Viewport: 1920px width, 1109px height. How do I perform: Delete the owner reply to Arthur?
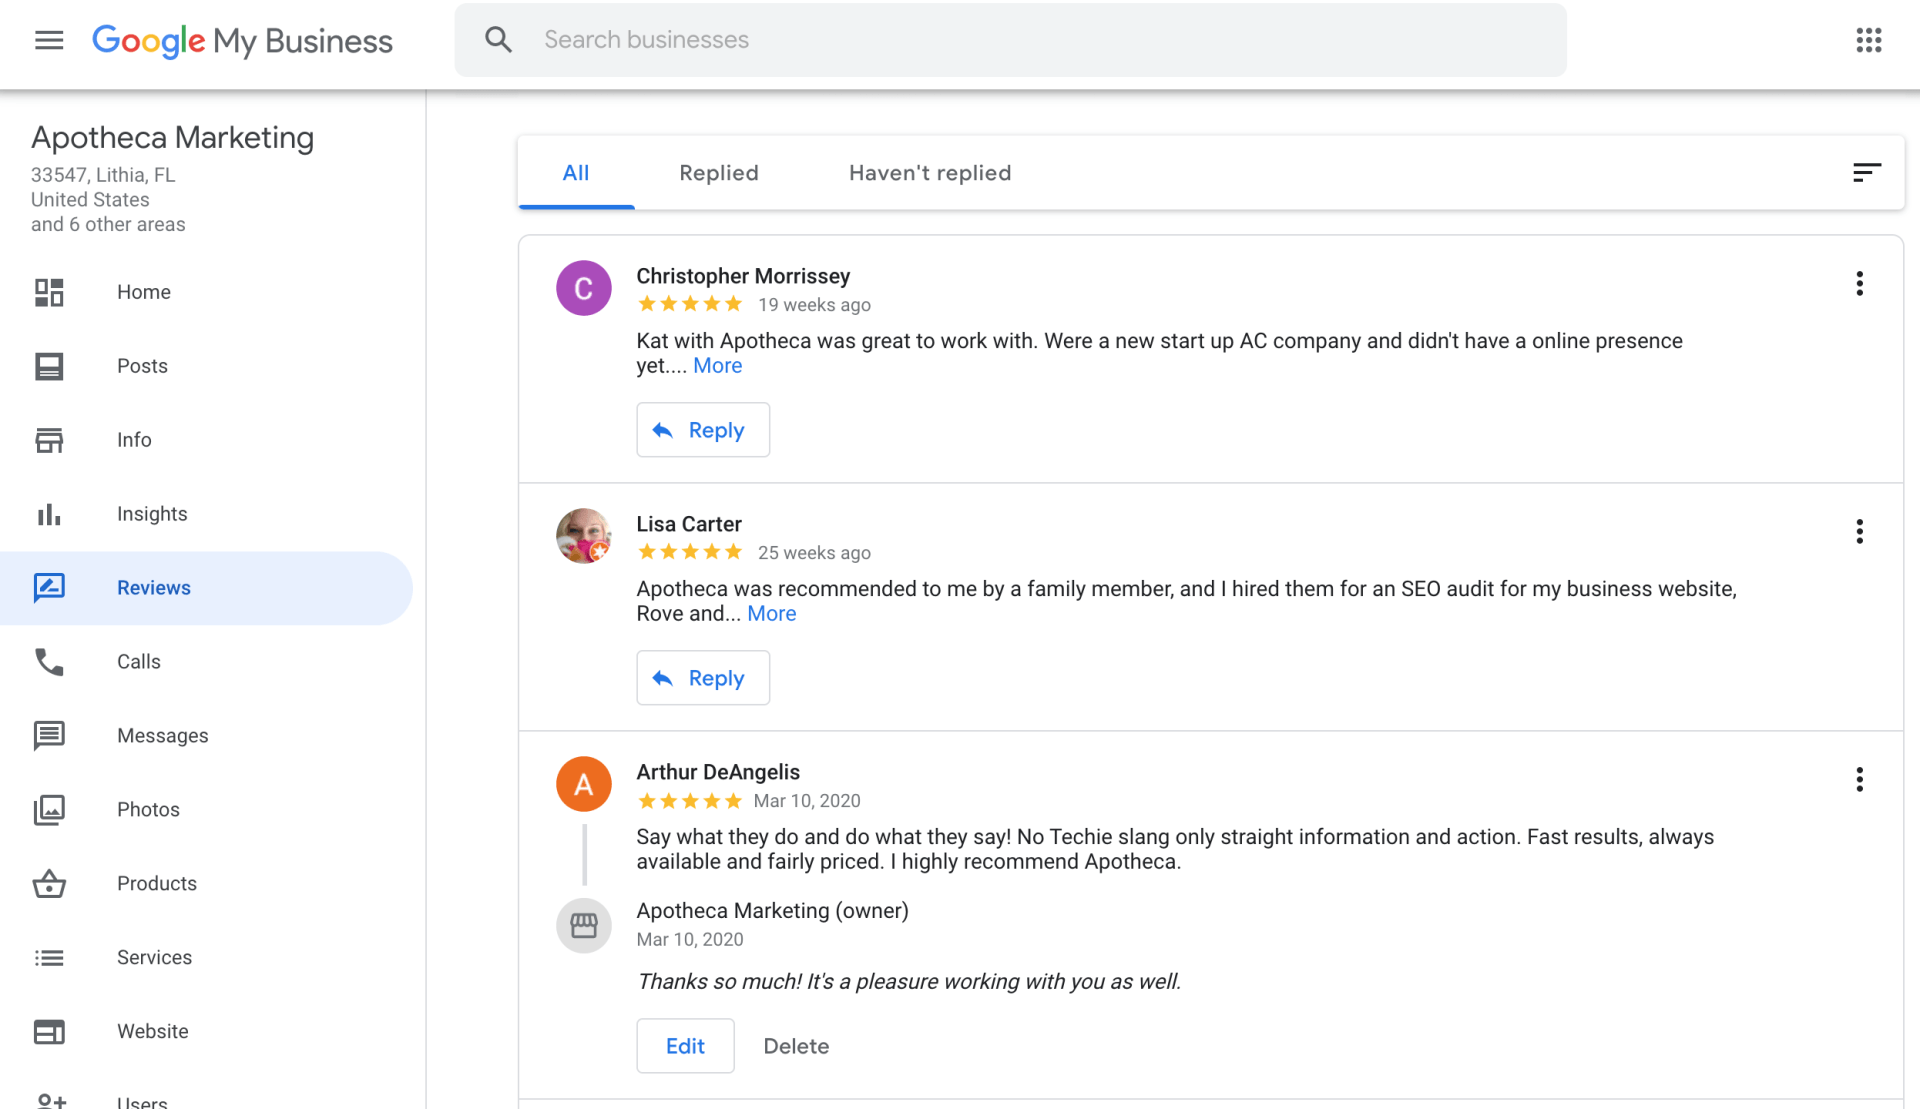pos(796,1046)
